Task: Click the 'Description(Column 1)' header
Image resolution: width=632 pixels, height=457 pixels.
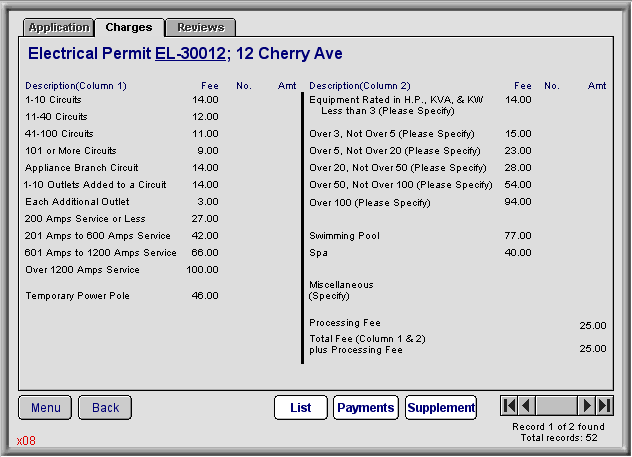Action: tap(76, 85)
